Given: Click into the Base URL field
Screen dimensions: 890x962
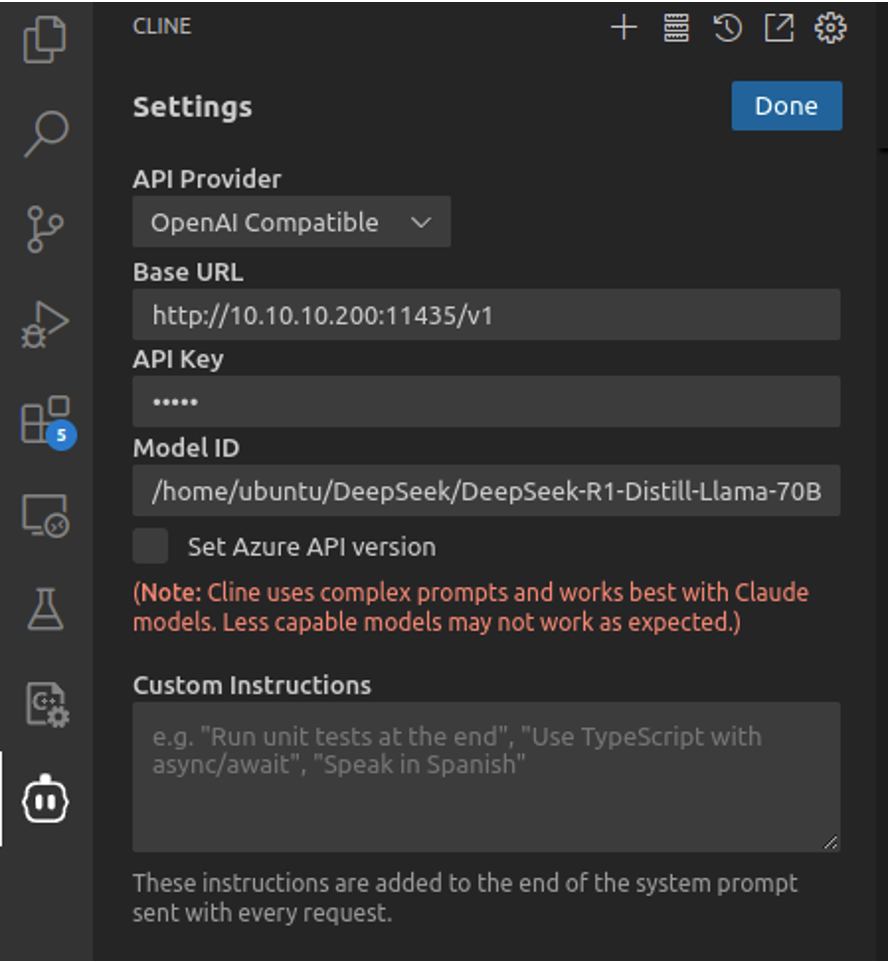Looking at the screenshot, I should pyautogui.click(x=486, y=316).
